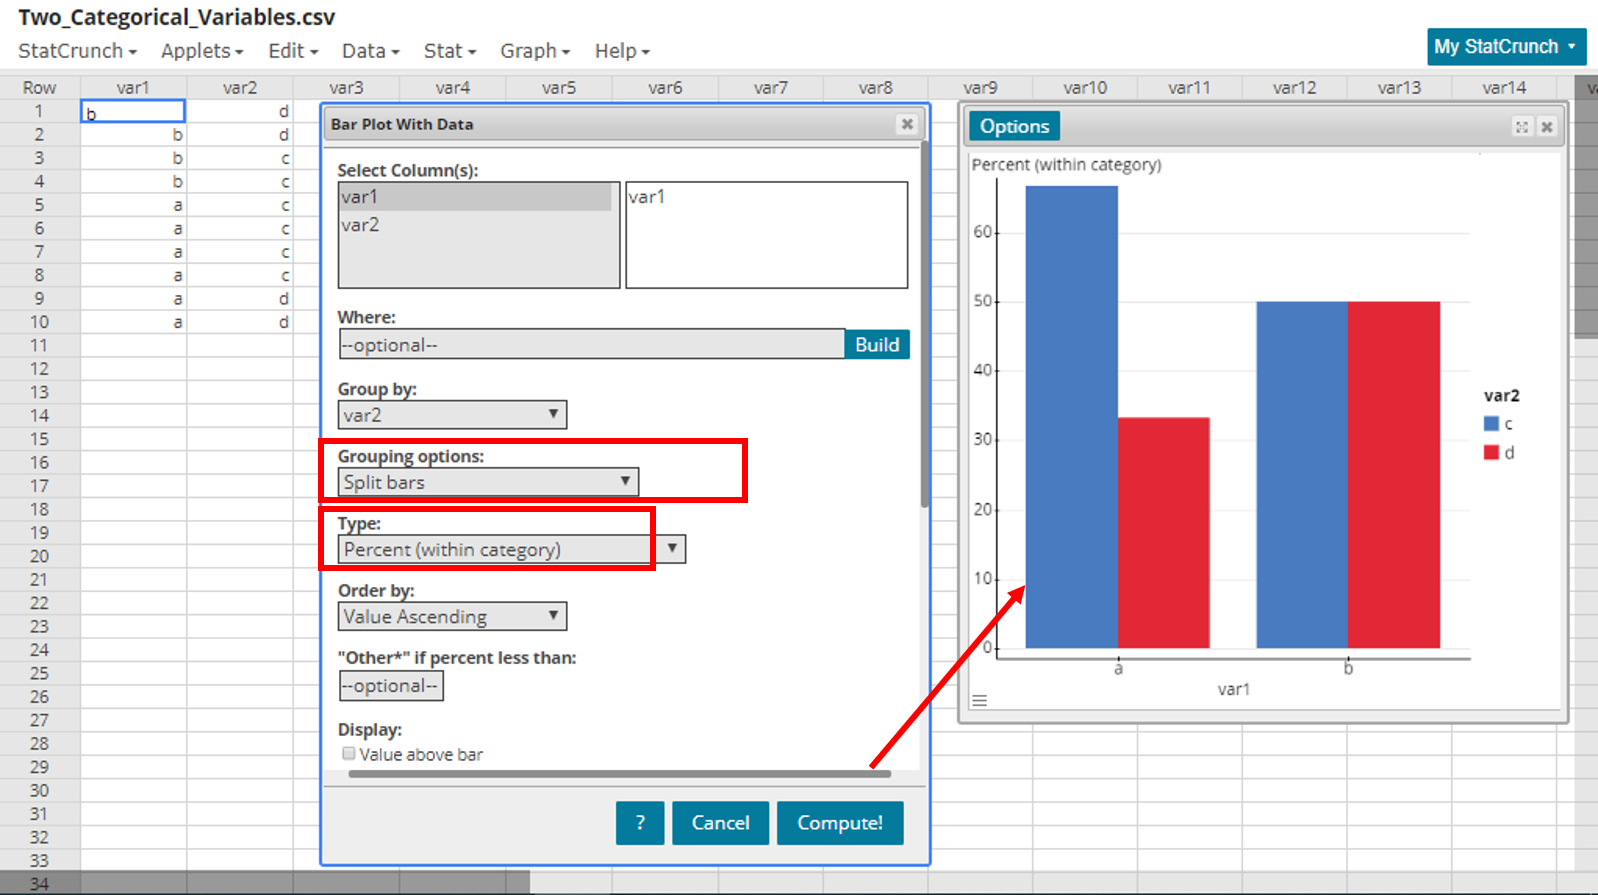Click the Where optional input field

(x=592, y=345)
